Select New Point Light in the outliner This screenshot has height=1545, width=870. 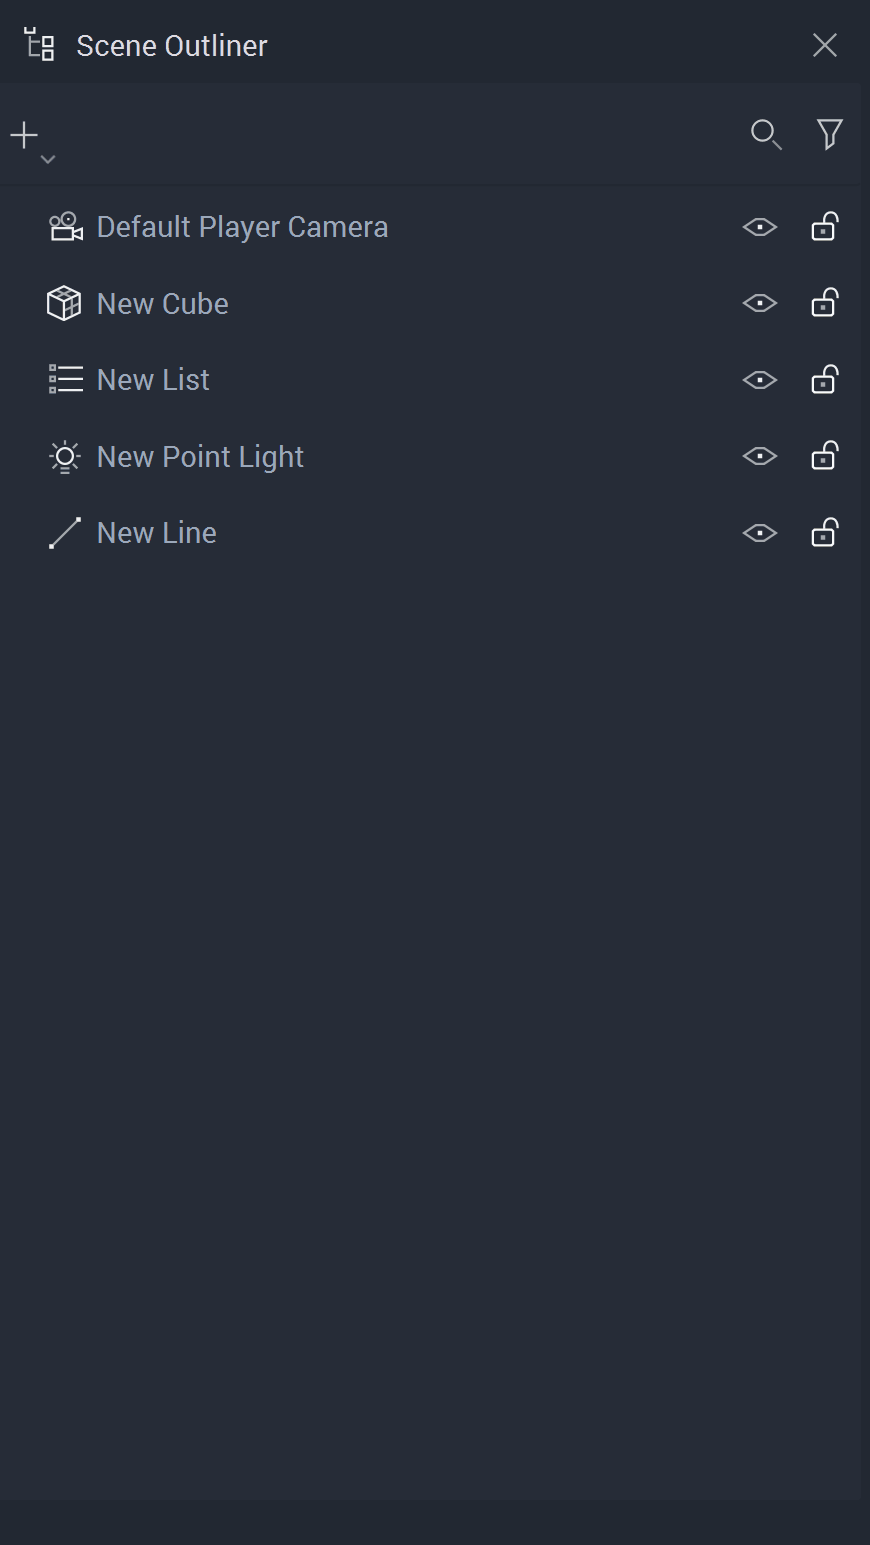point(200,457)
